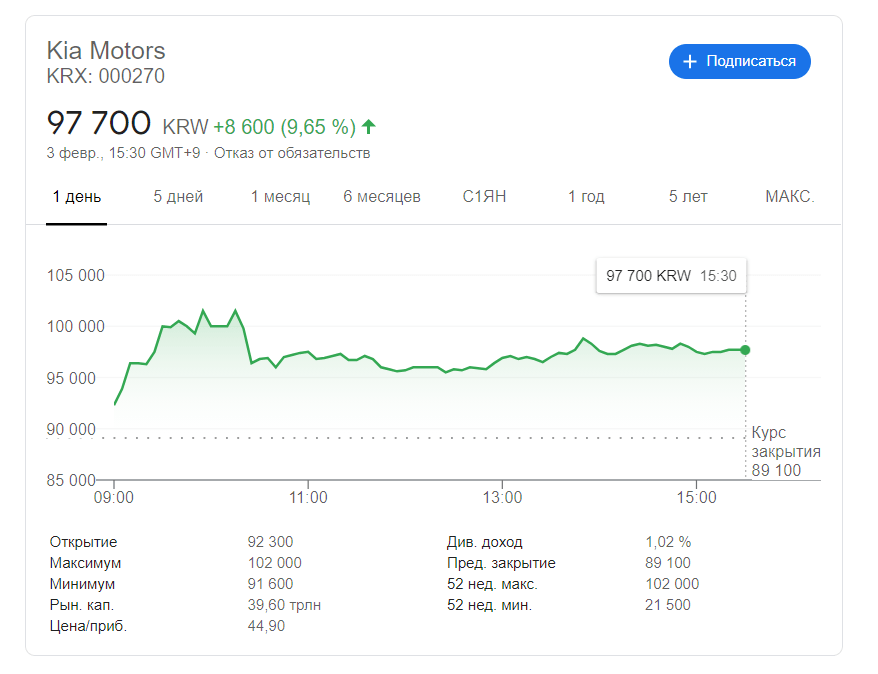Image resolution: width=878 pixels, height=674 pixels.
Task: Click the 11:00 time axis label
Action: pyautogui.click(x=308, y=497)
